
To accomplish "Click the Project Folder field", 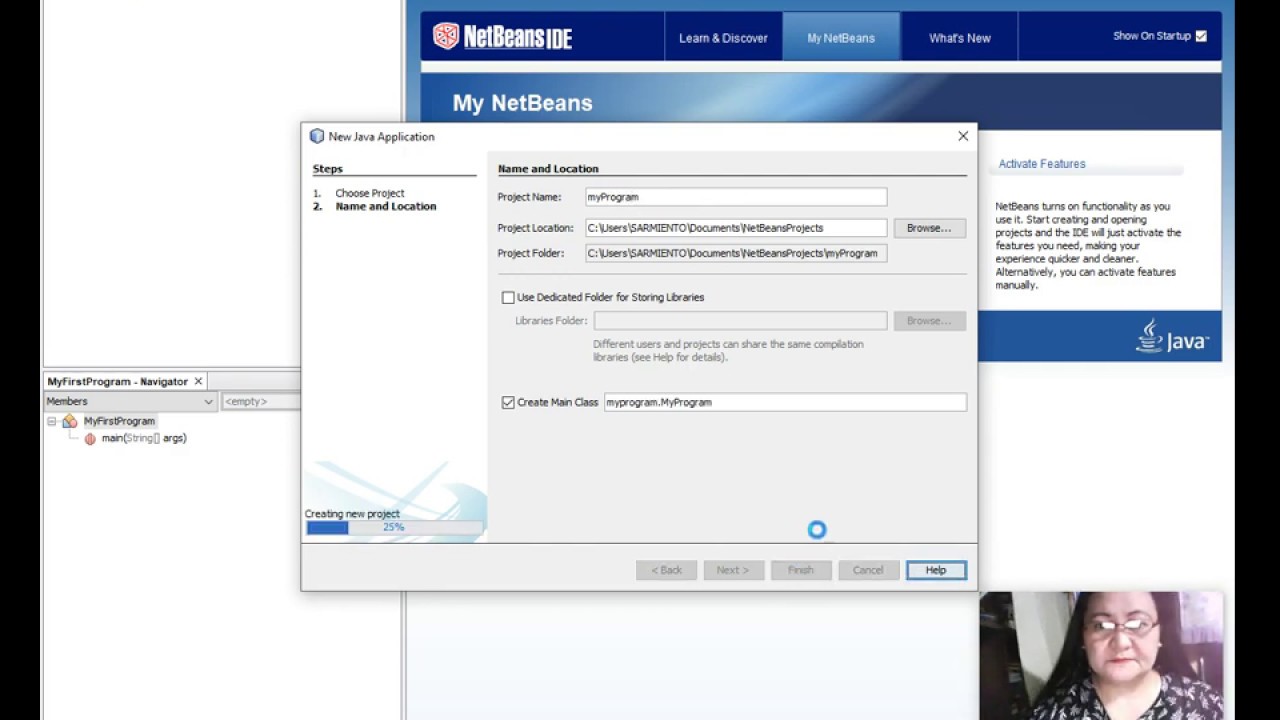I will click(736, 253).
